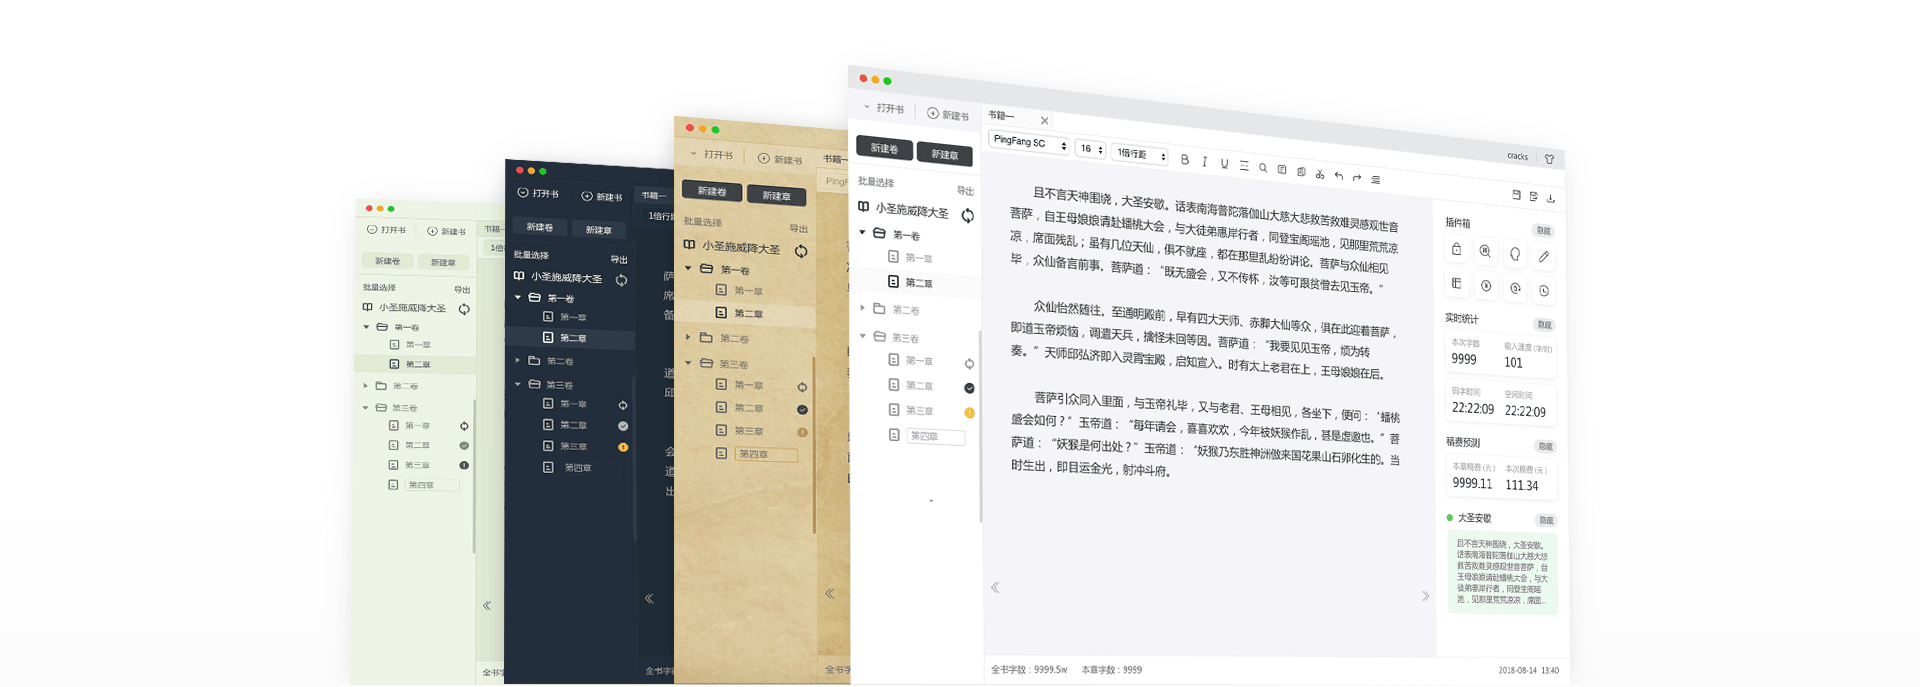Click the cracks user label in the white window

tap(1517, 156)
